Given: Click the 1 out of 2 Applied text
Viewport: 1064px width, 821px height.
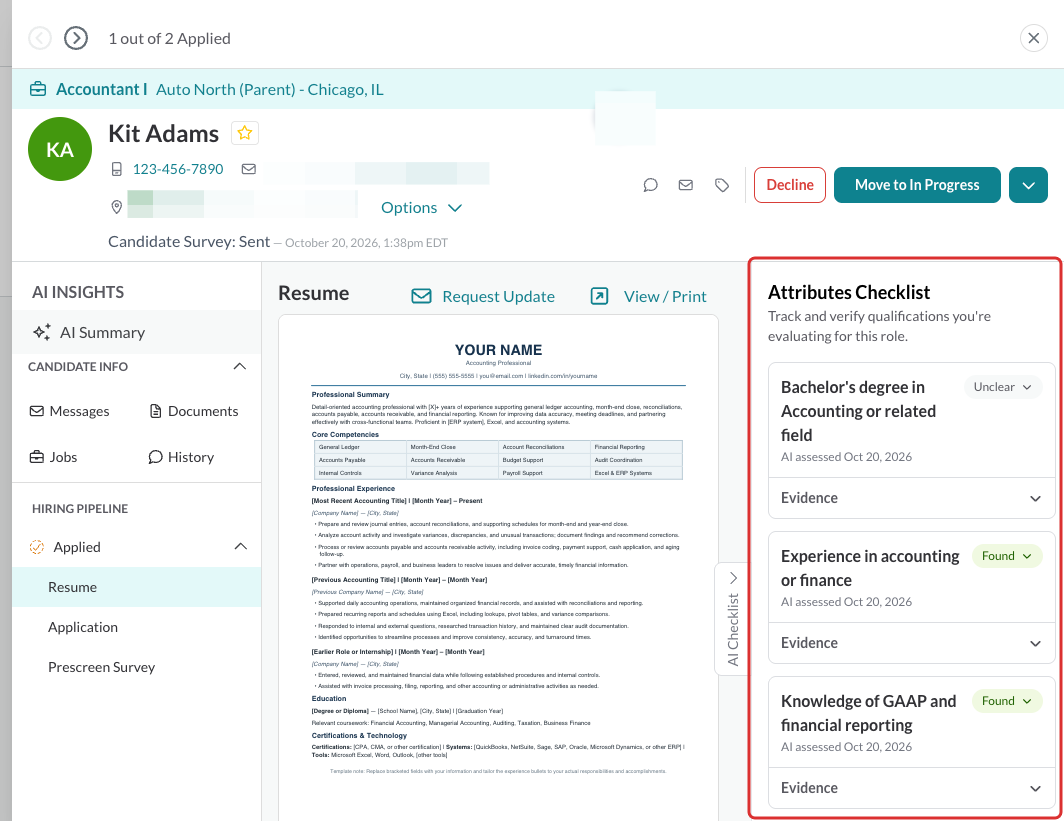Looking at the screenshot, I should coord(170,39).
